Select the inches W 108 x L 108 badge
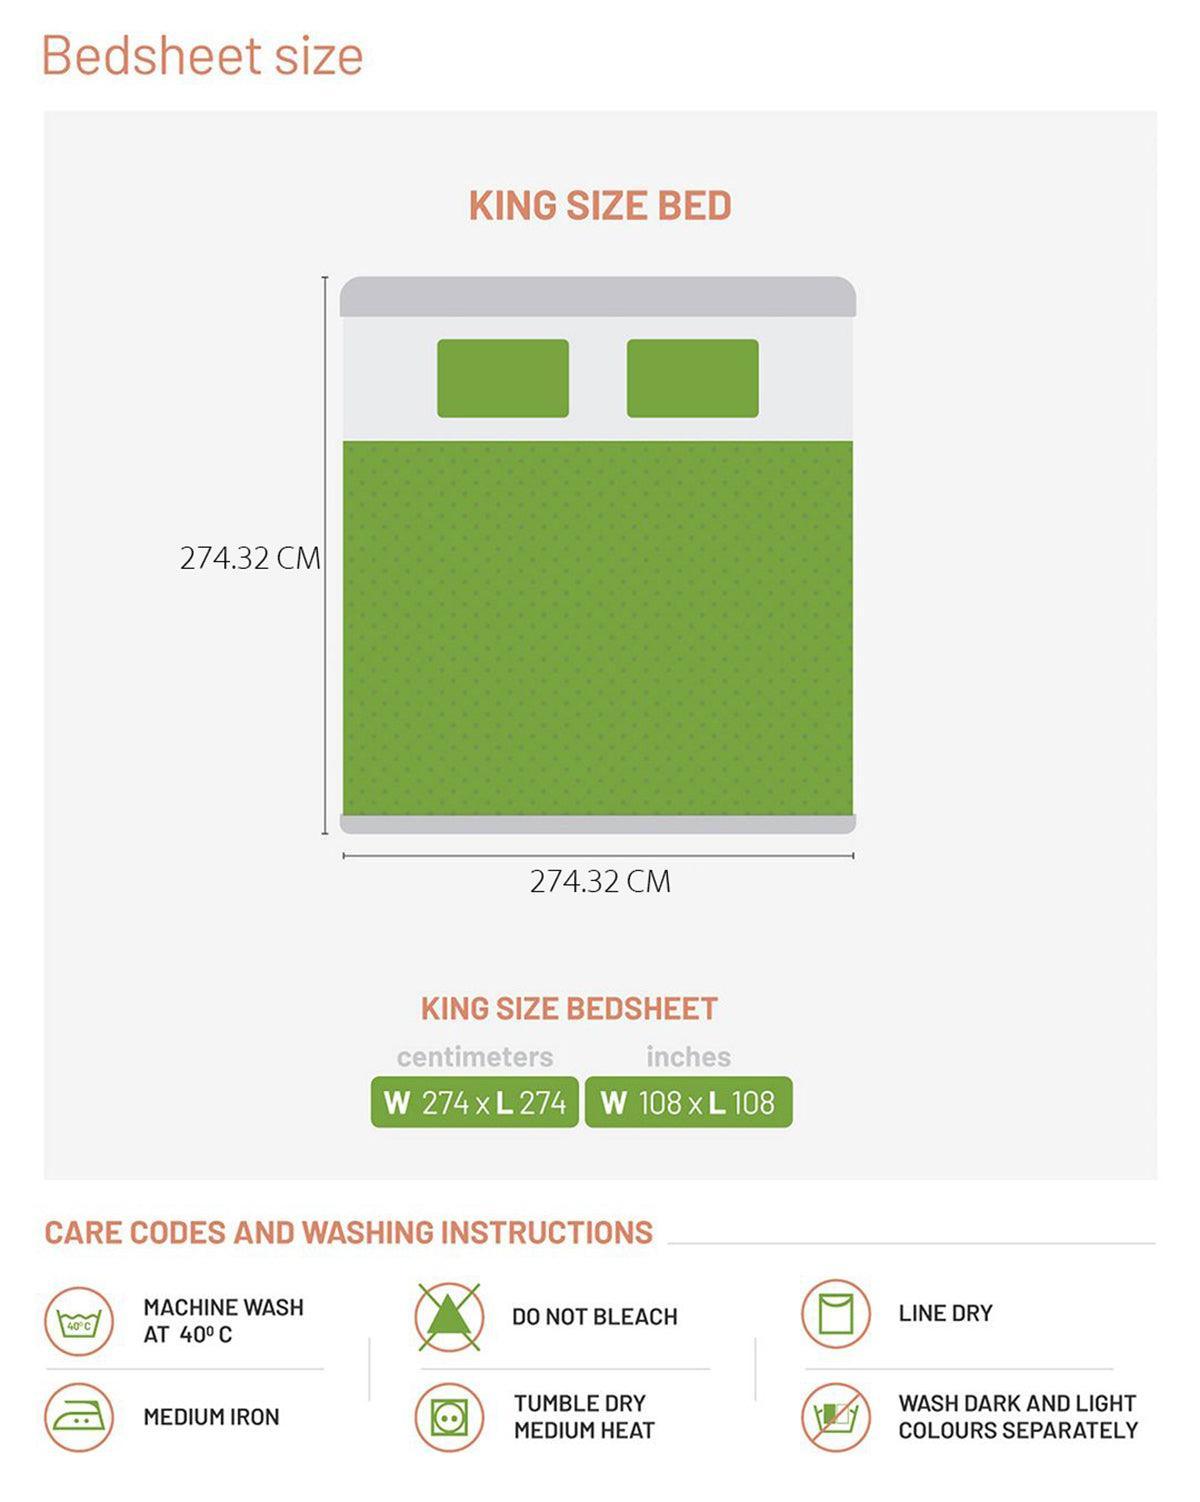The height and width of the screenshot is (1502, 1200). [688, 1102]
